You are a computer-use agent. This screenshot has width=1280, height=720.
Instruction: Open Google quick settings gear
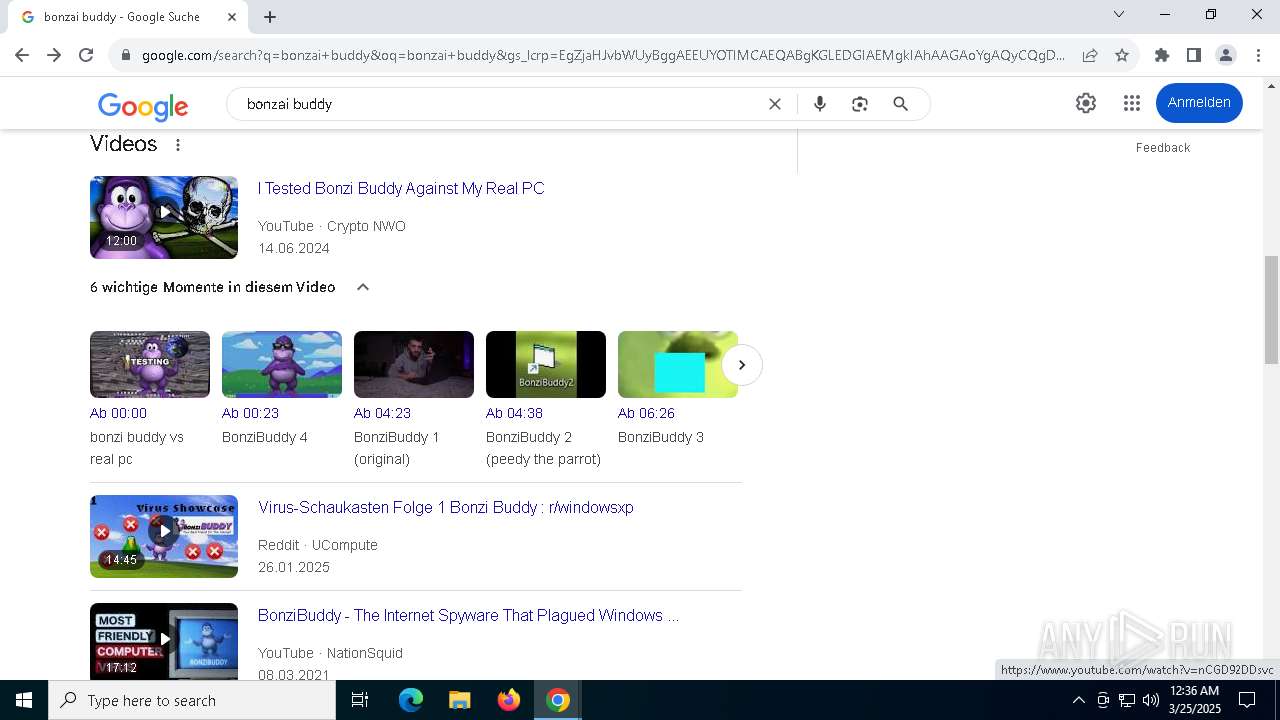[1086, 103]
